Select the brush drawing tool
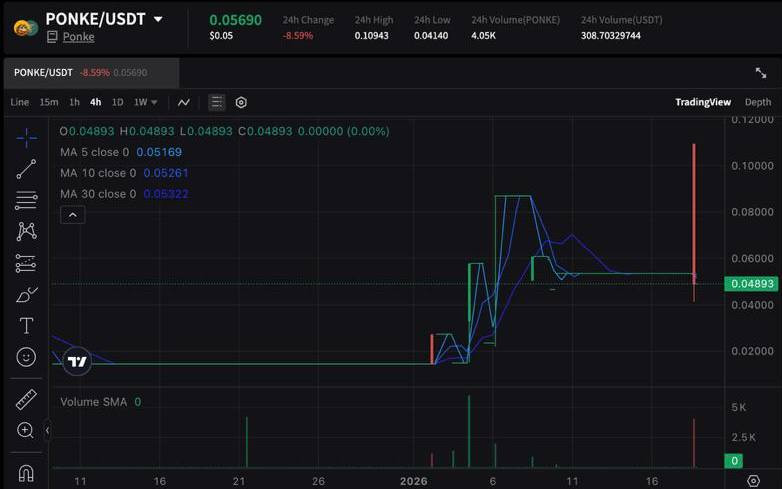This screenshot has height=489, width=782. 26,294
